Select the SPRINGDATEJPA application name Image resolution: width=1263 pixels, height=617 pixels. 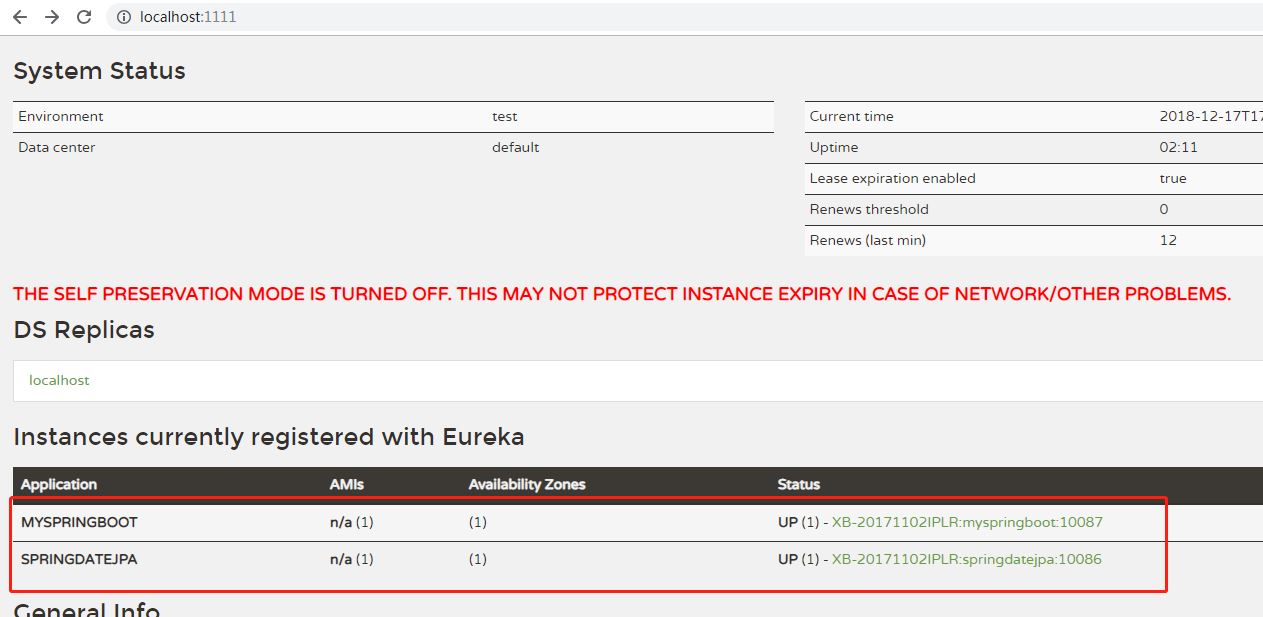79,559
